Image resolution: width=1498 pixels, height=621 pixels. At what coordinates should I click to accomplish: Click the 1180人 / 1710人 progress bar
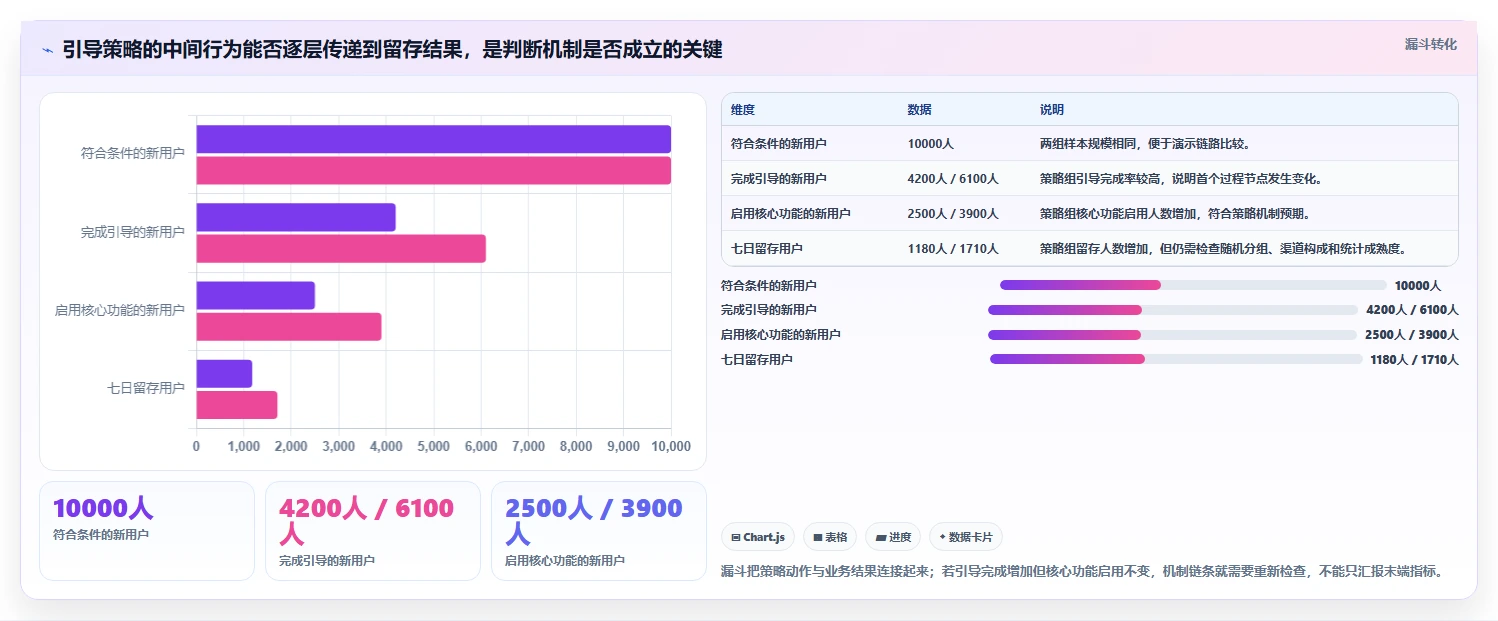click(1176, 359)
